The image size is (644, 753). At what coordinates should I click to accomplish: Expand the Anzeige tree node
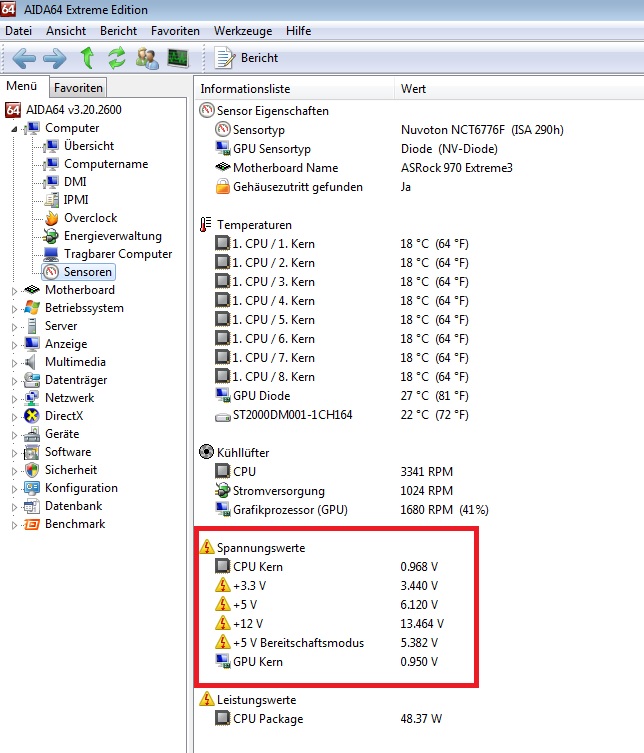(x=14, y=345)
